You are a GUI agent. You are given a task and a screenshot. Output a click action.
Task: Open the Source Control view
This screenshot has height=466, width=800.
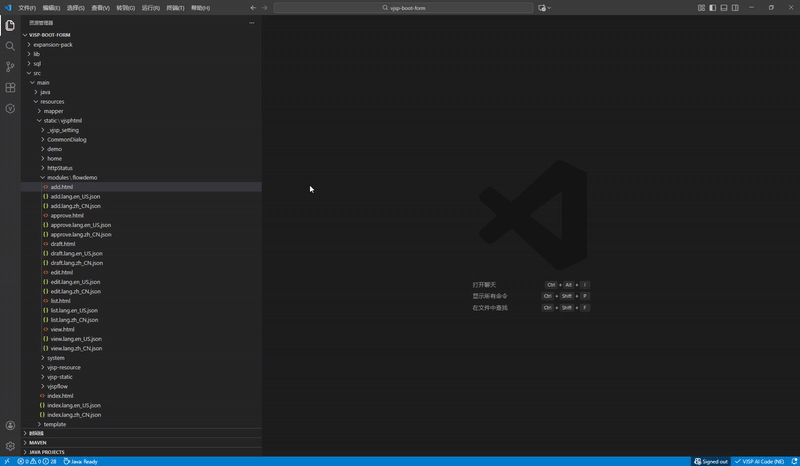pos(10,67)
